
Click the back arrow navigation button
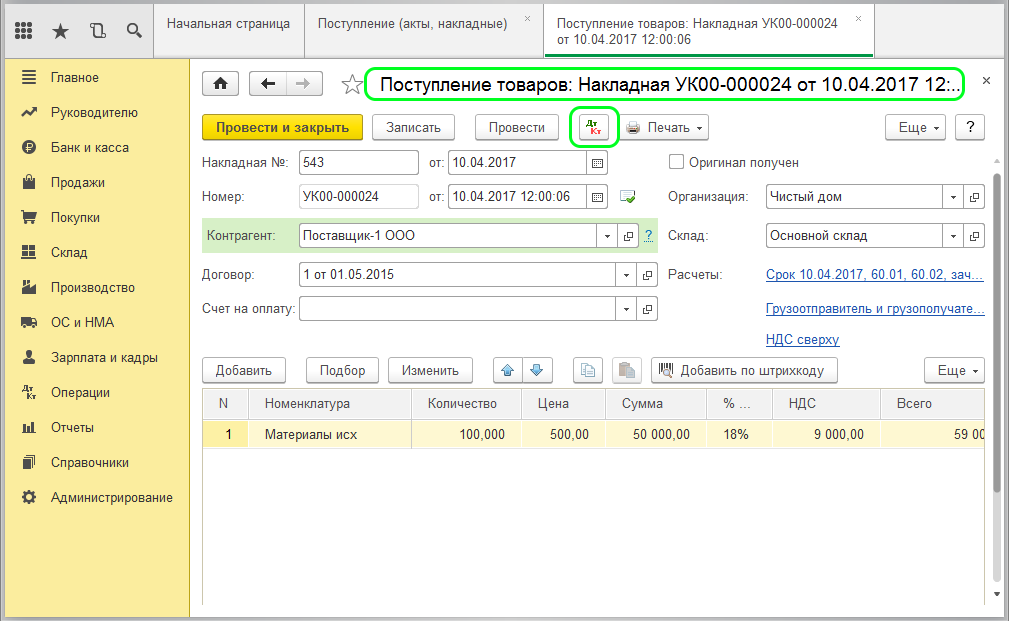pos(268,84)
